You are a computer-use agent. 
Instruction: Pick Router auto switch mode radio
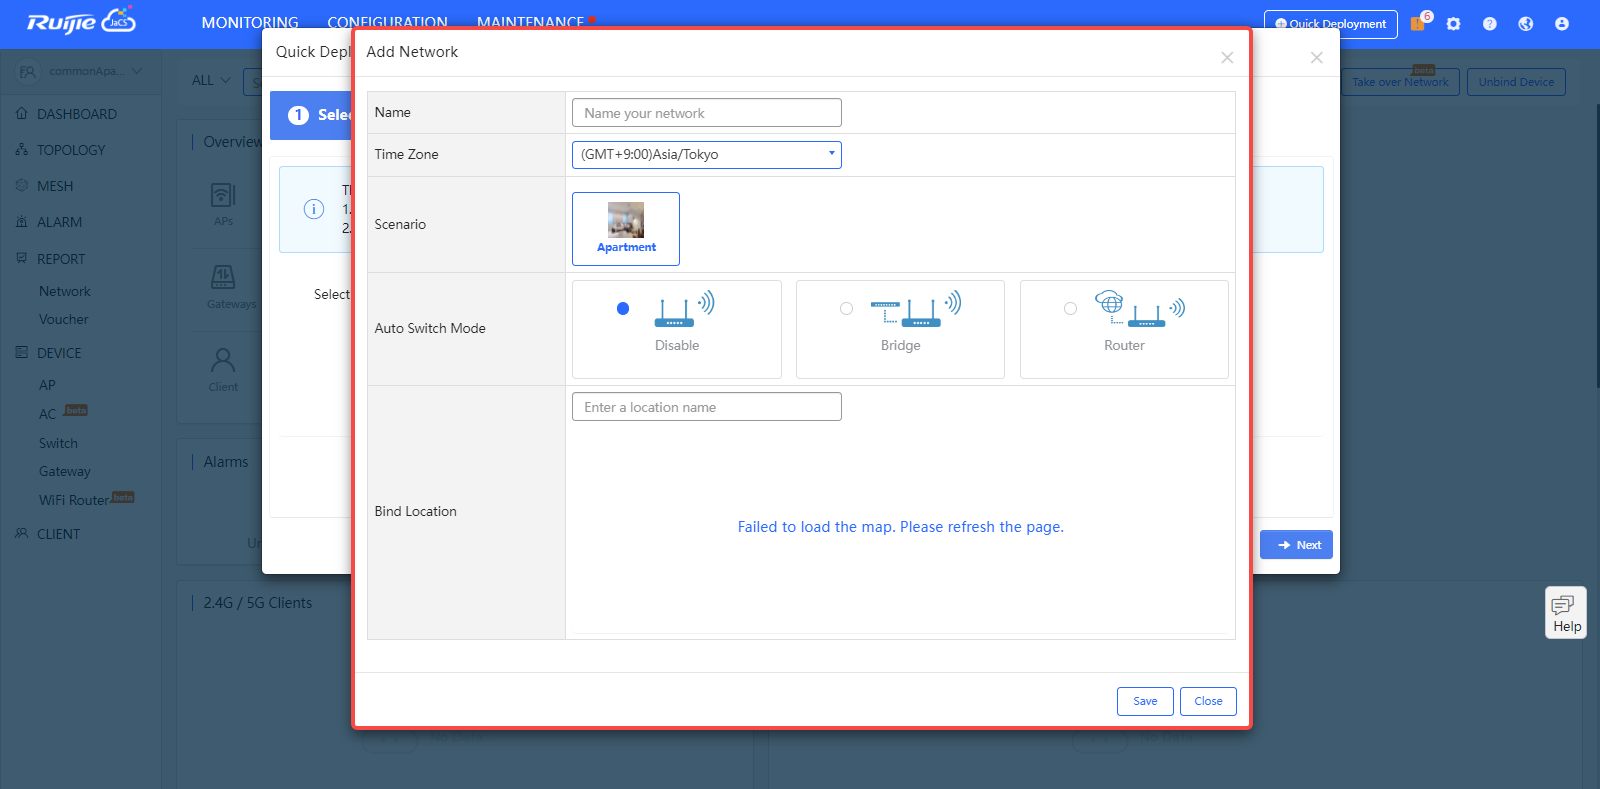point(1070,309)
